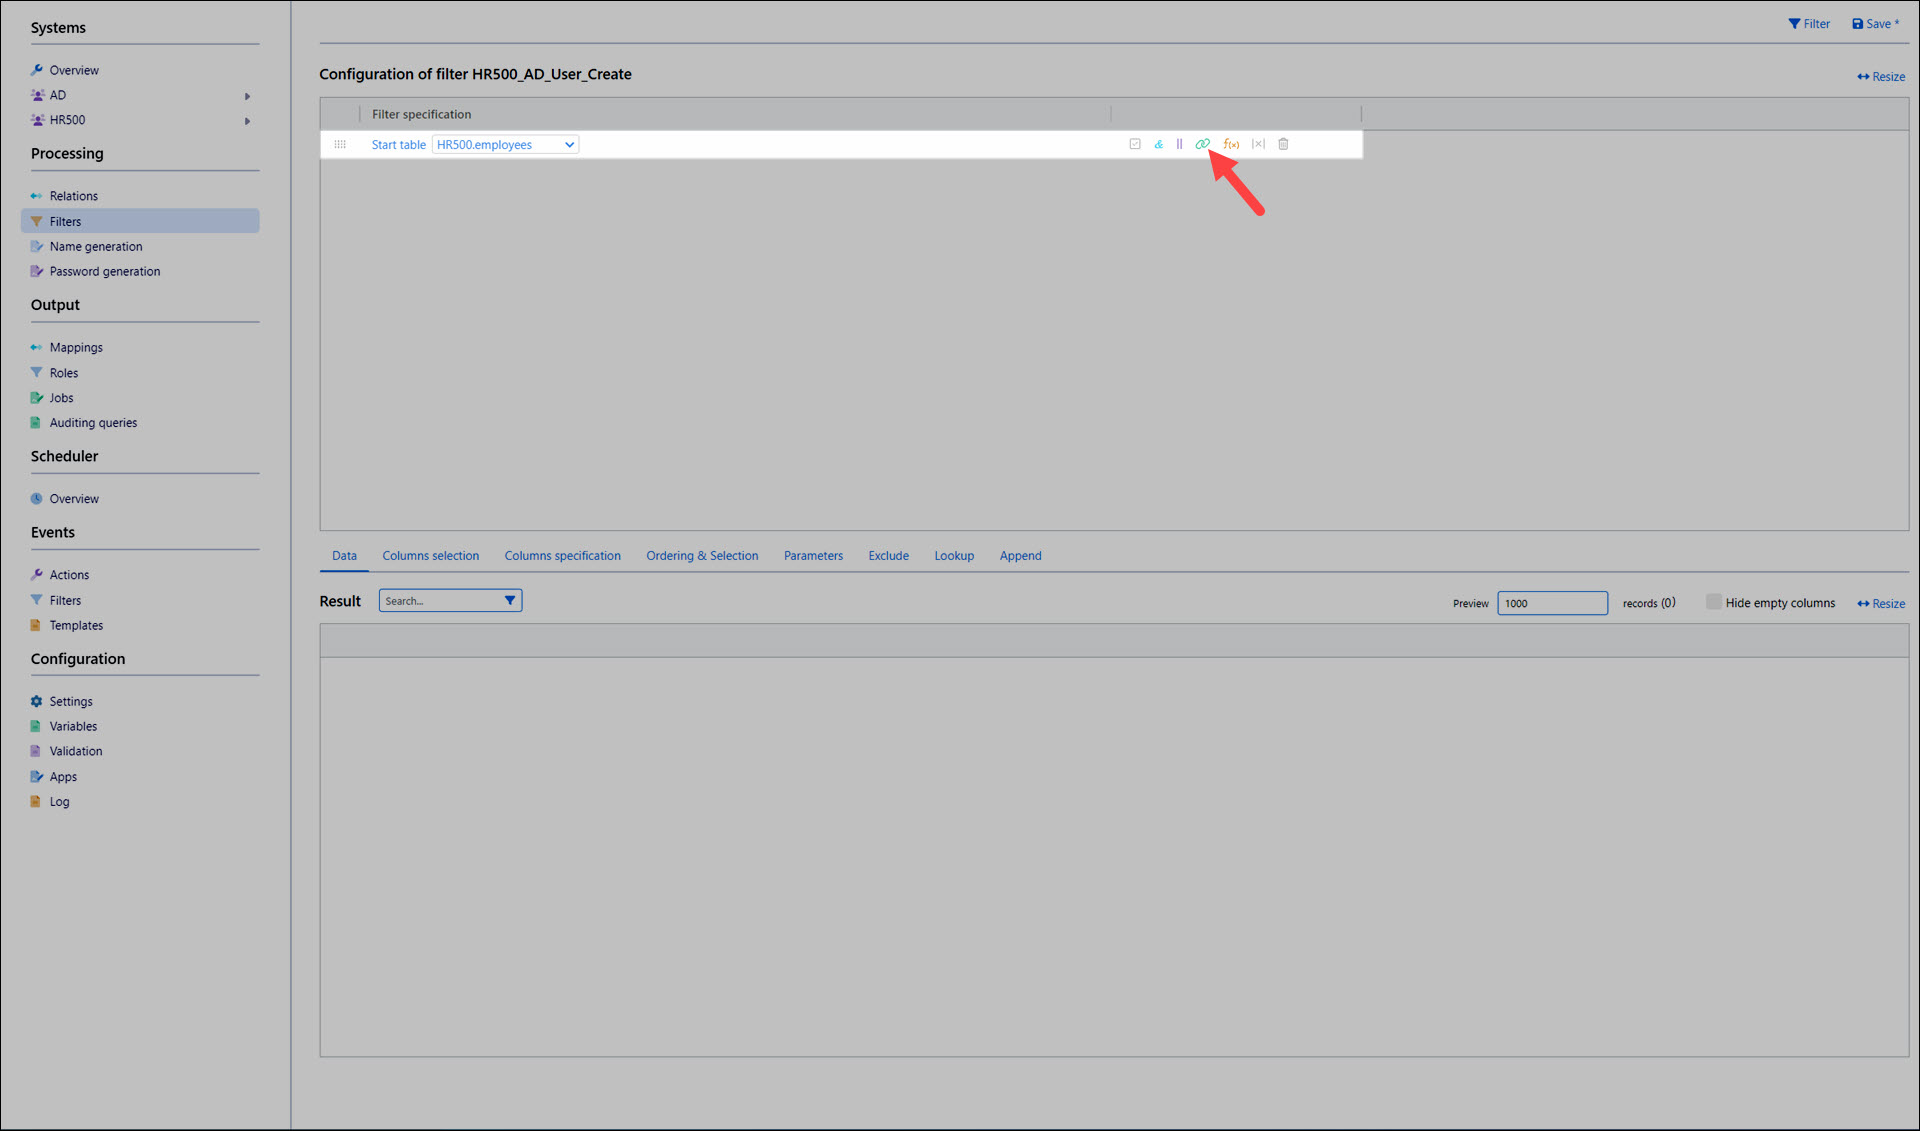
Task: Click the blue ampersand AND icon
Action: [x=1158, y=144]
